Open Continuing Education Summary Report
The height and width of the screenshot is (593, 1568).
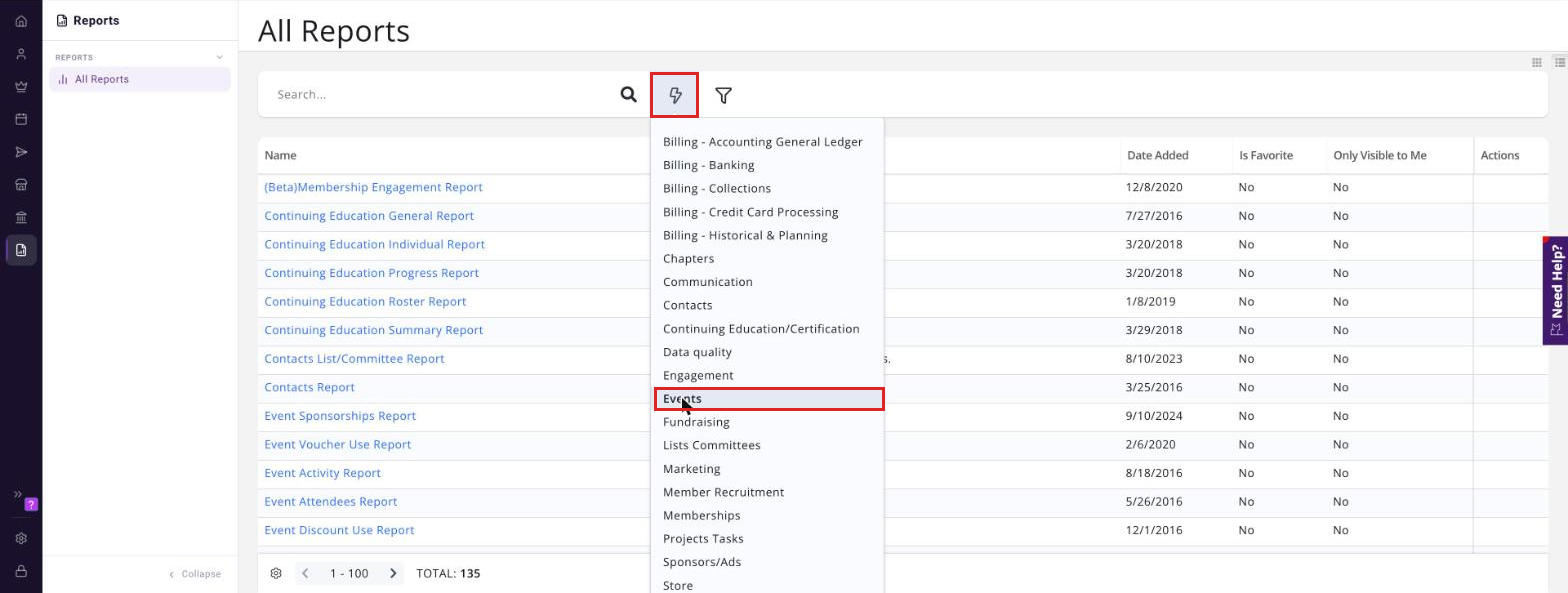click(373, 330)
